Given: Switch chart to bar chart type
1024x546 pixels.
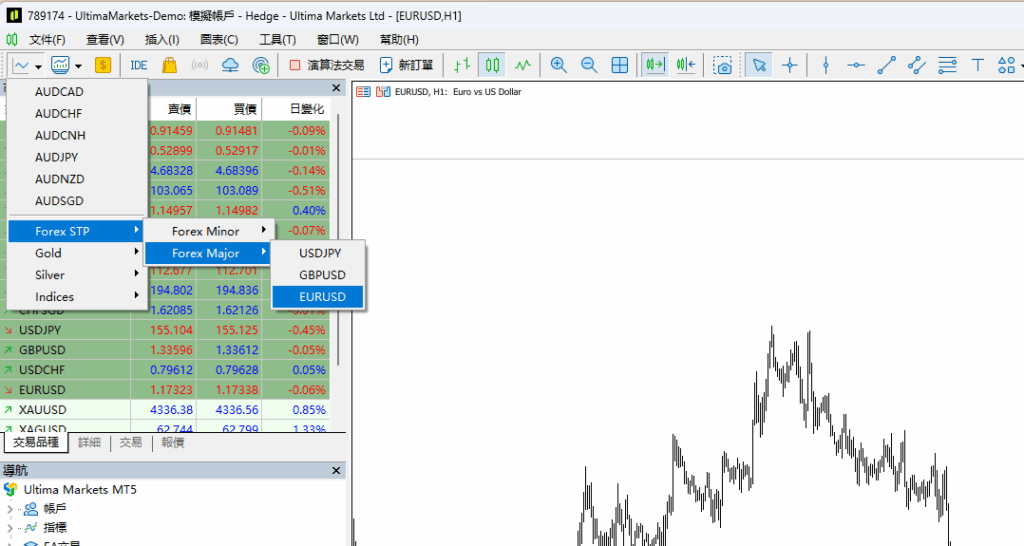Looking at the screenshot, I should [462, 65].
